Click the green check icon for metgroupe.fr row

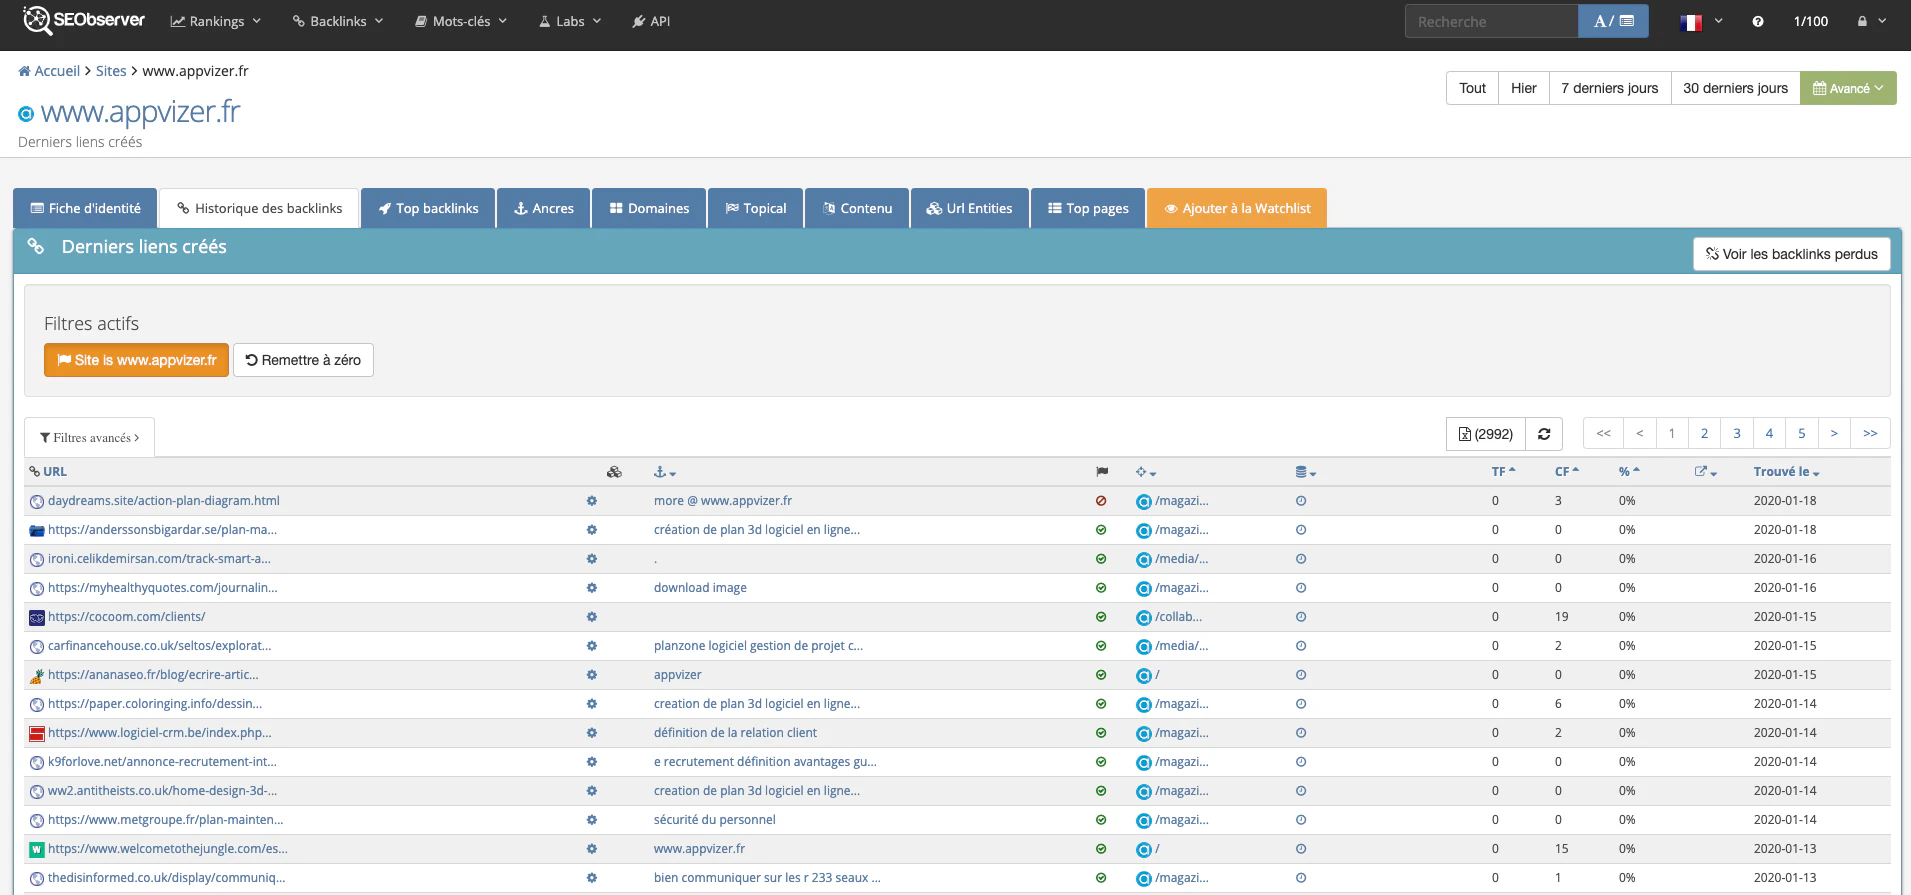(1101, 820)
